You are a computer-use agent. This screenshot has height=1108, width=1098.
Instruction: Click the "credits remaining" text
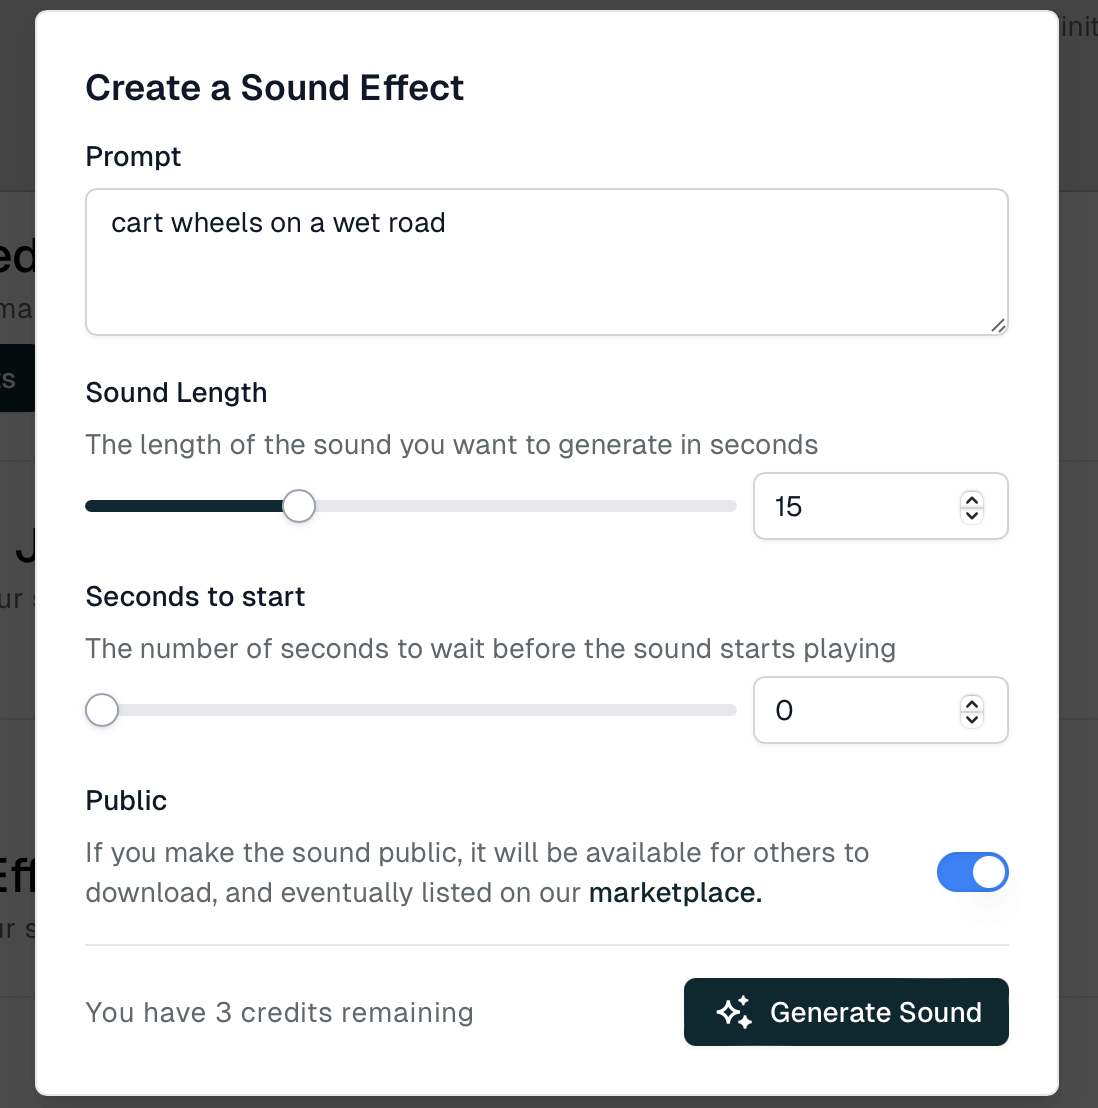(x=279, y=1012)
